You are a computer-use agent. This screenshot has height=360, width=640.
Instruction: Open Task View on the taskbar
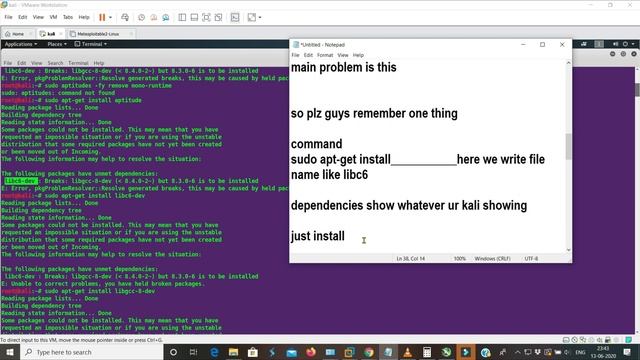coord(193,352)
